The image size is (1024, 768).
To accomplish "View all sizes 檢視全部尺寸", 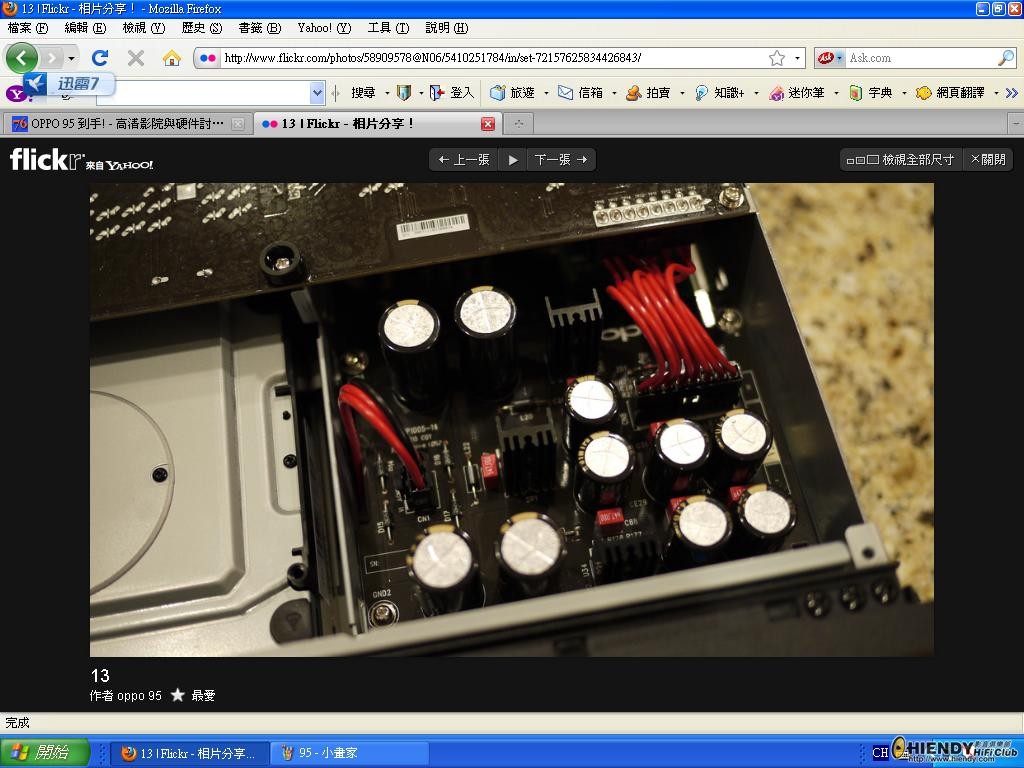I will click(x=901, y=159).
